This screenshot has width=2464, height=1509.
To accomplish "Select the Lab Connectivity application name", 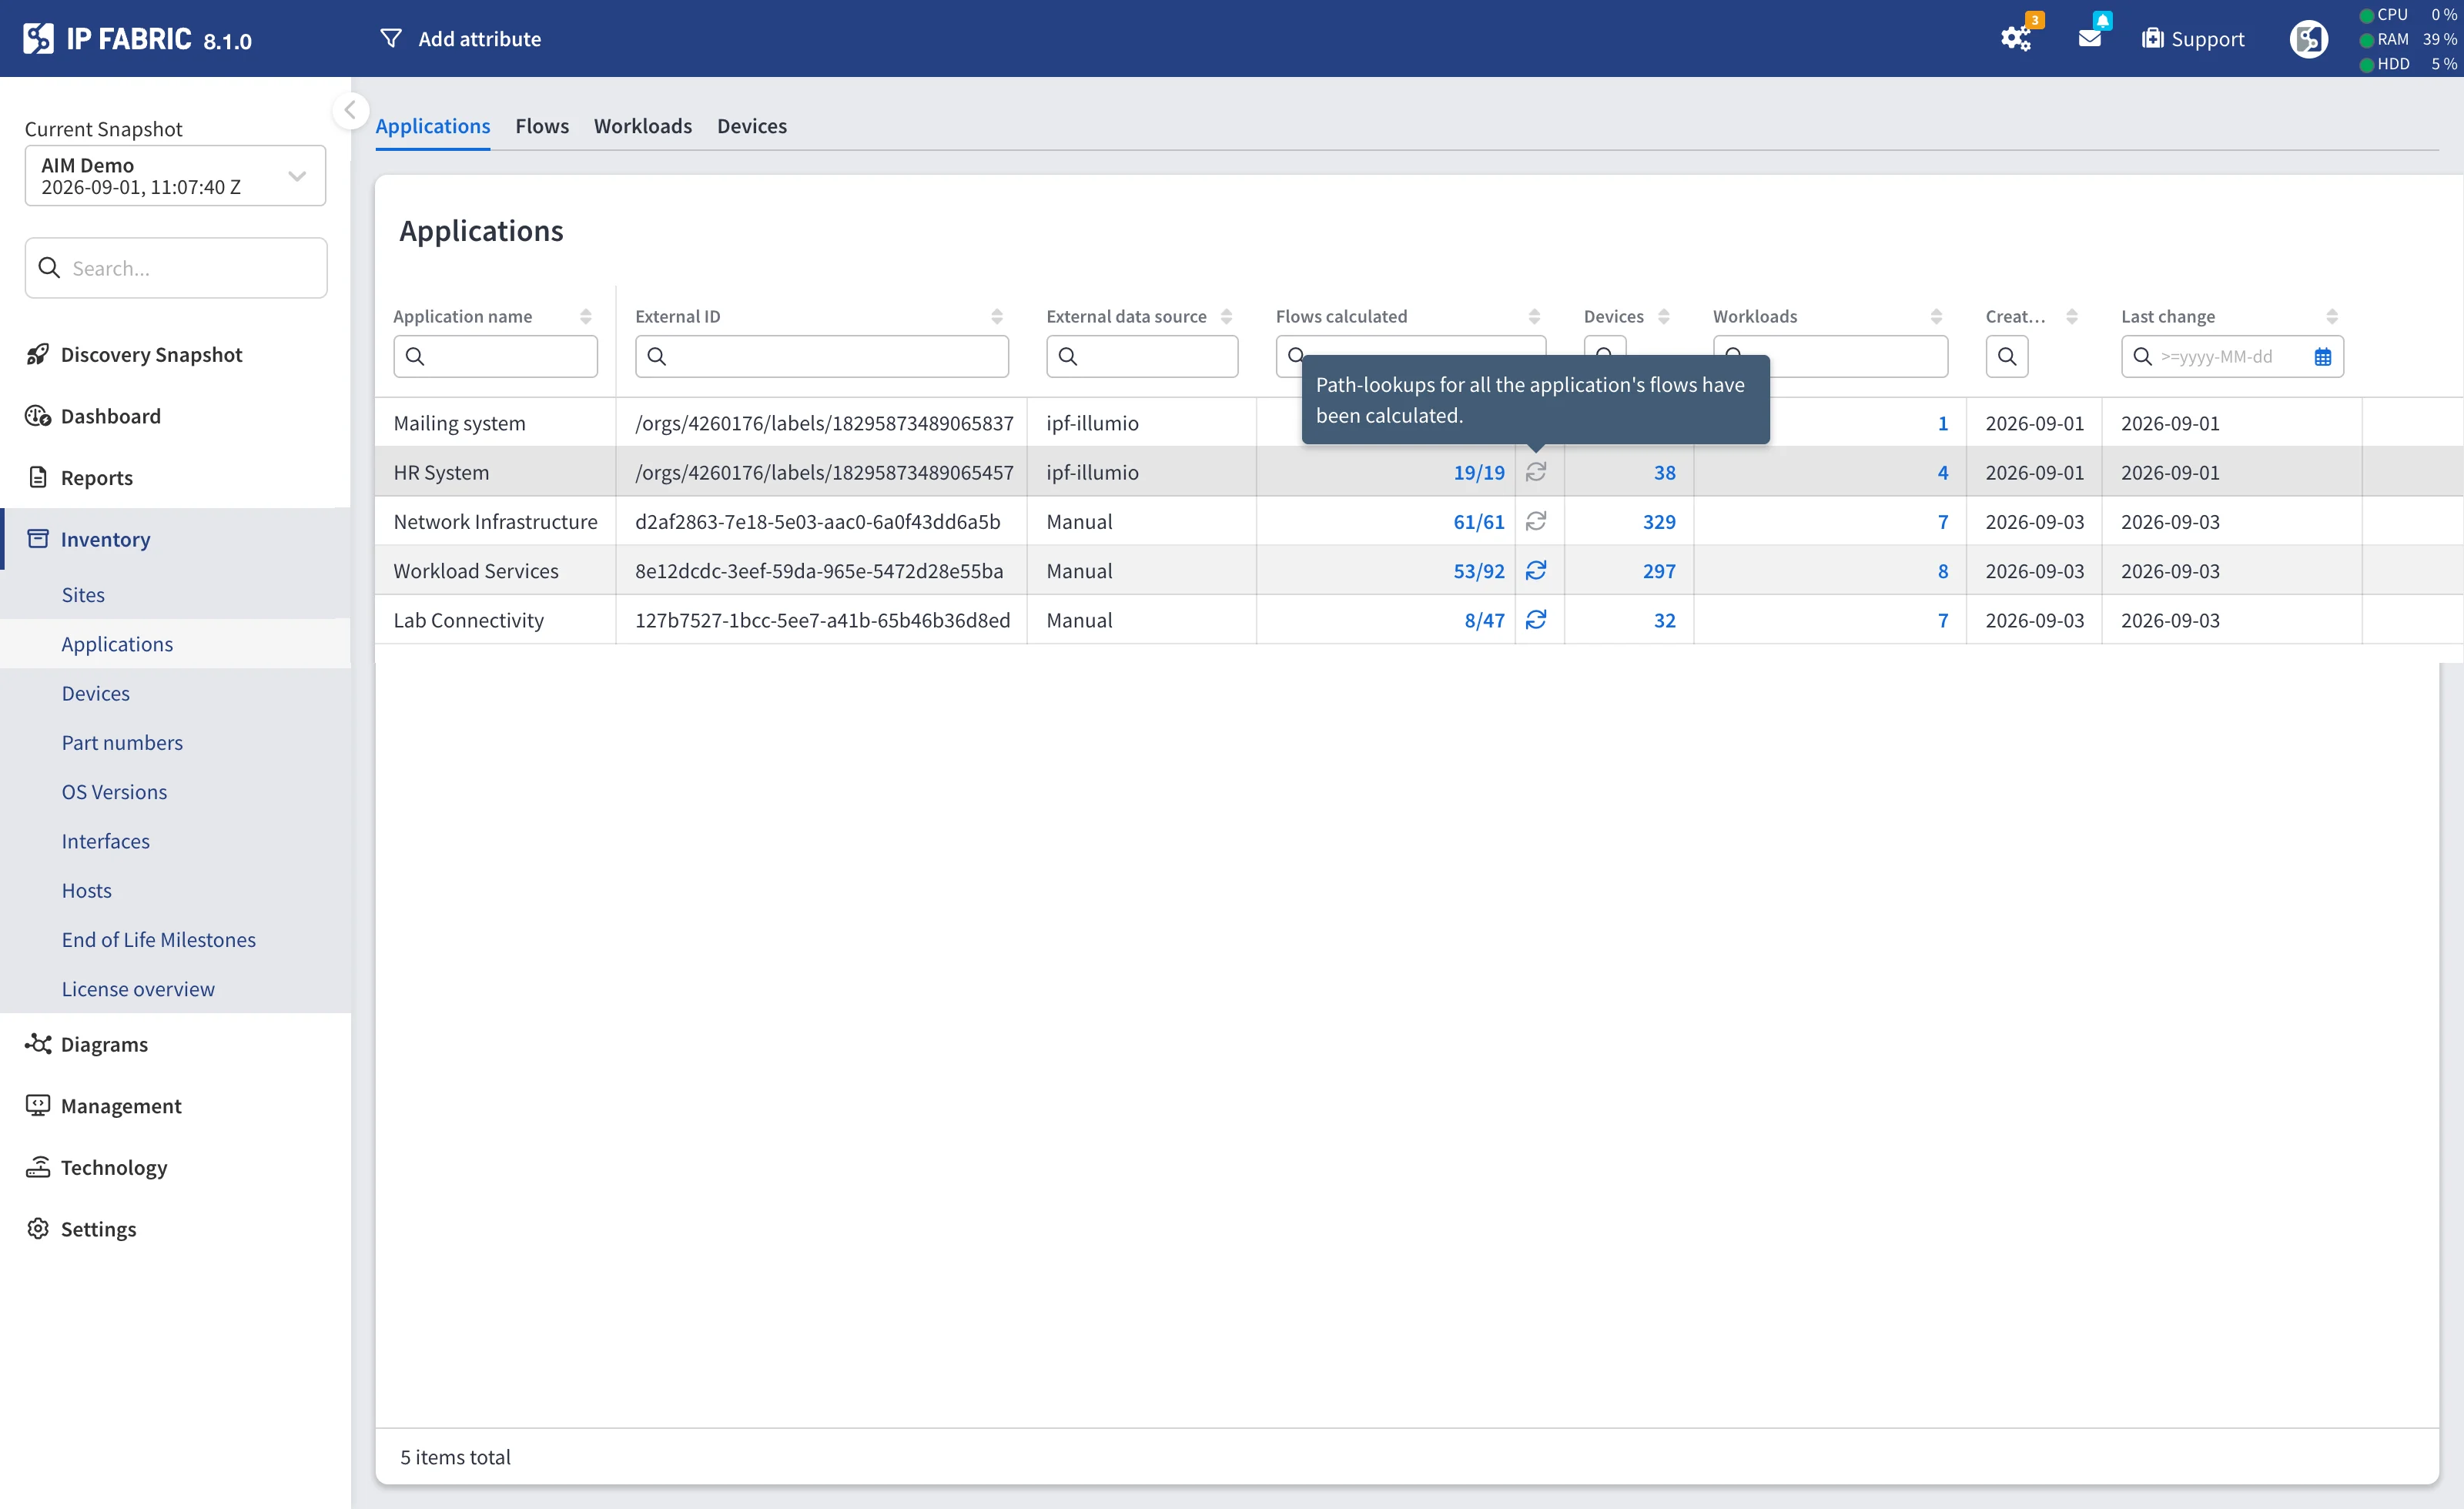I will [468, 620].
